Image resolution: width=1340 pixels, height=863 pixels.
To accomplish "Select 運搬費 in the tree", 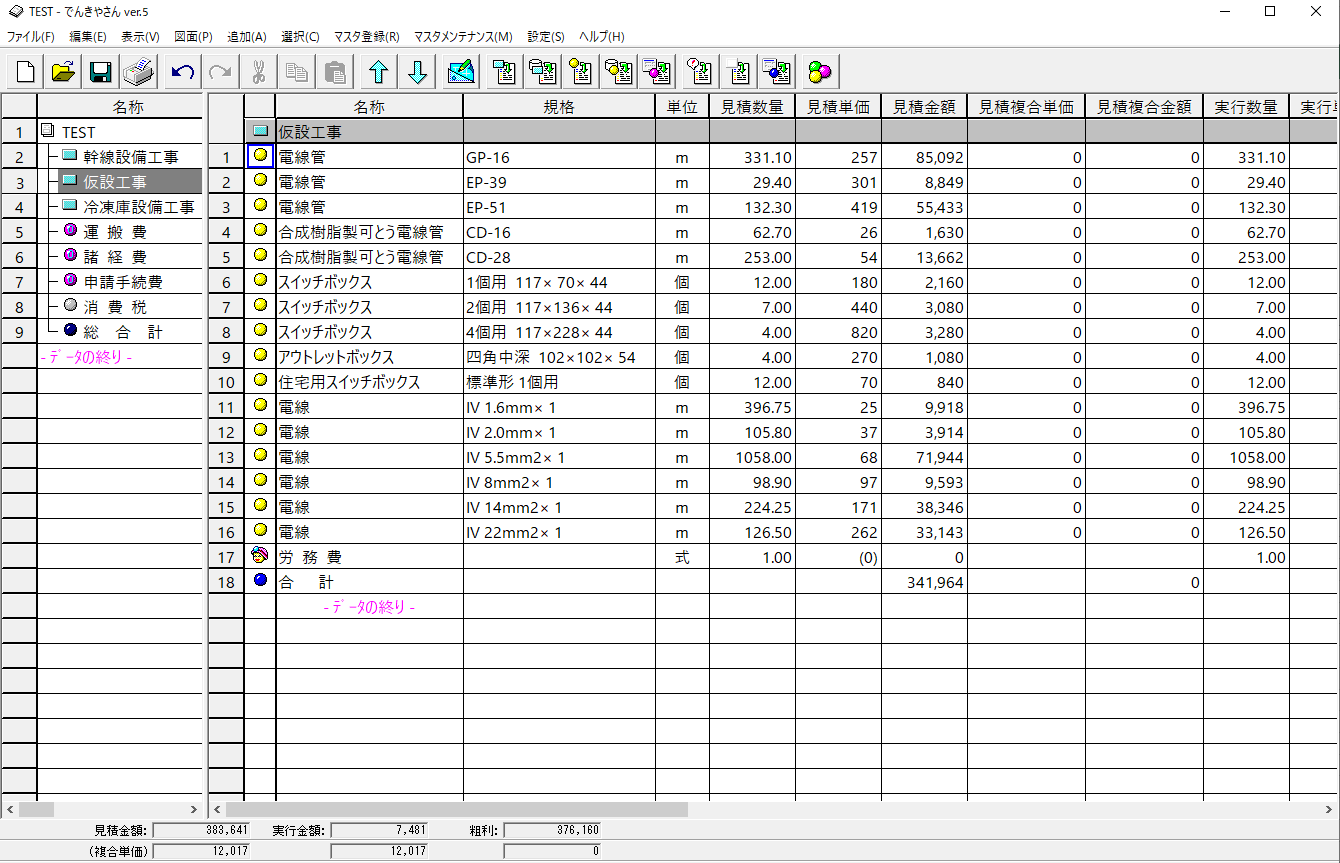I will [115, 232].
